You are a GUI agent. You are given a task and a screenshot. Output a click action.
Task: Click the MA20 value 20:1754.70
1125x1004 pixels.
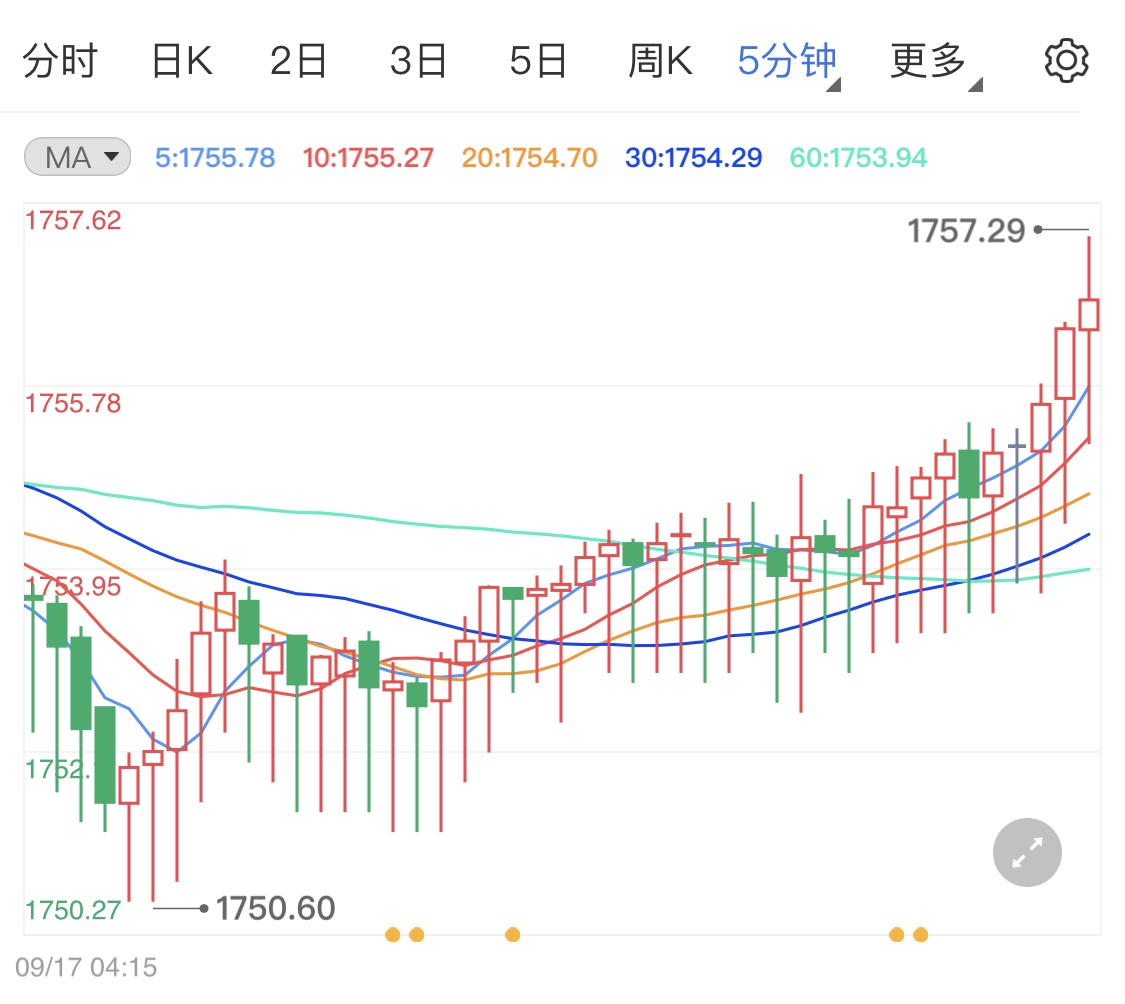click(529, 158)
